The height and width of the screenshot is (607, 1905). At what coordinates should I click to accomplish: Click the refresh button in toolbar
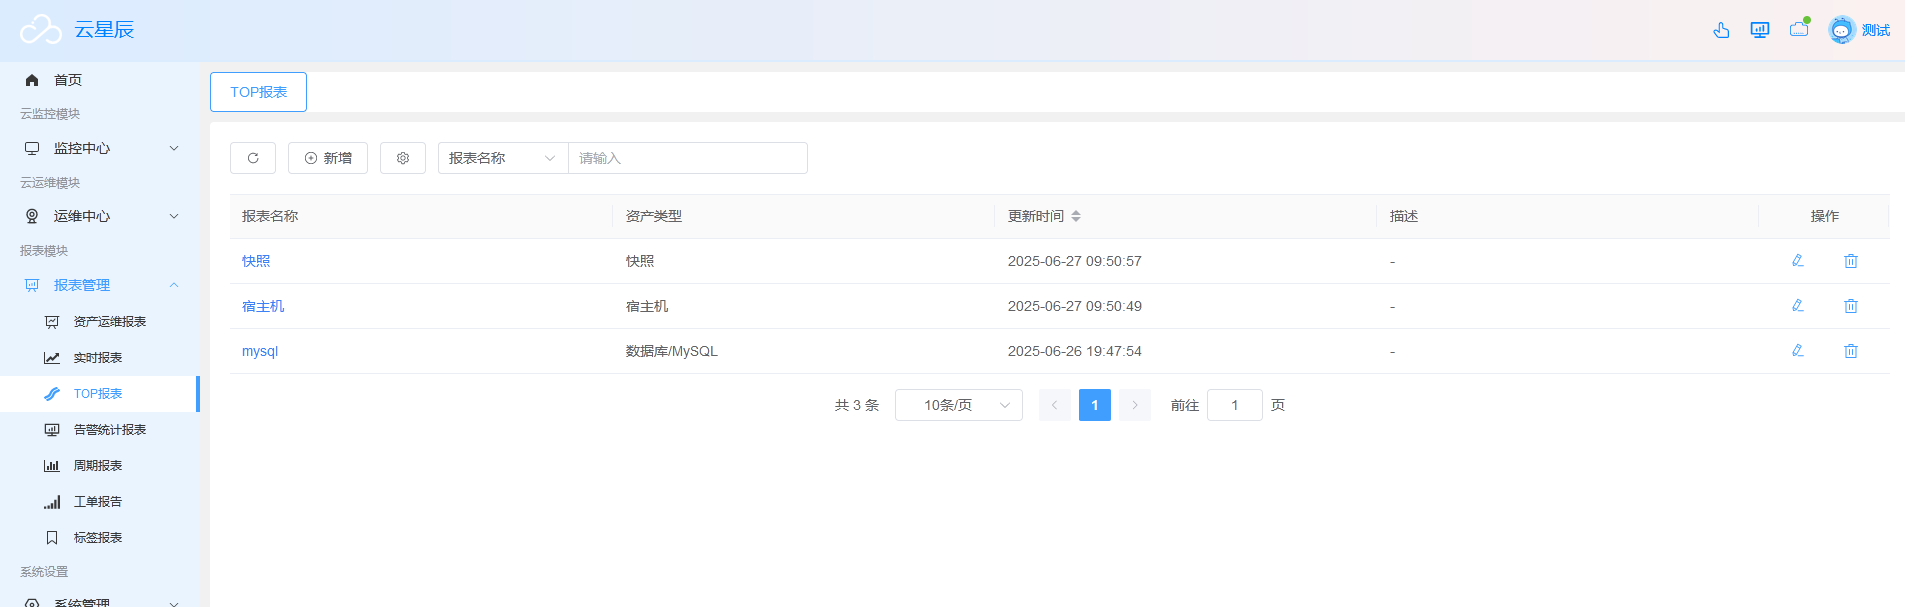tap(253, 158)
